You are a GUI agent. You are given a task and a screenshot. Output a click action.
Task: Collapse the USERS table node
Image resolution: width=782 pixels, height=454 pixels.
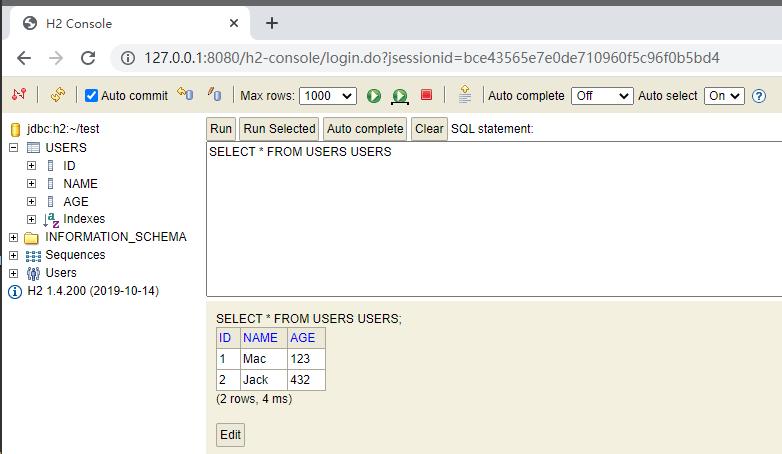(13, 148)
